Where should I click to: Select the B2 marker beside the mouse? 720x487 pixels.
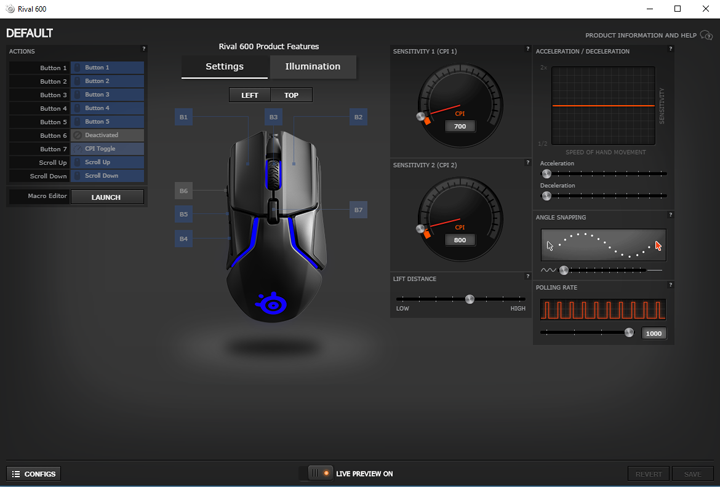358,117
